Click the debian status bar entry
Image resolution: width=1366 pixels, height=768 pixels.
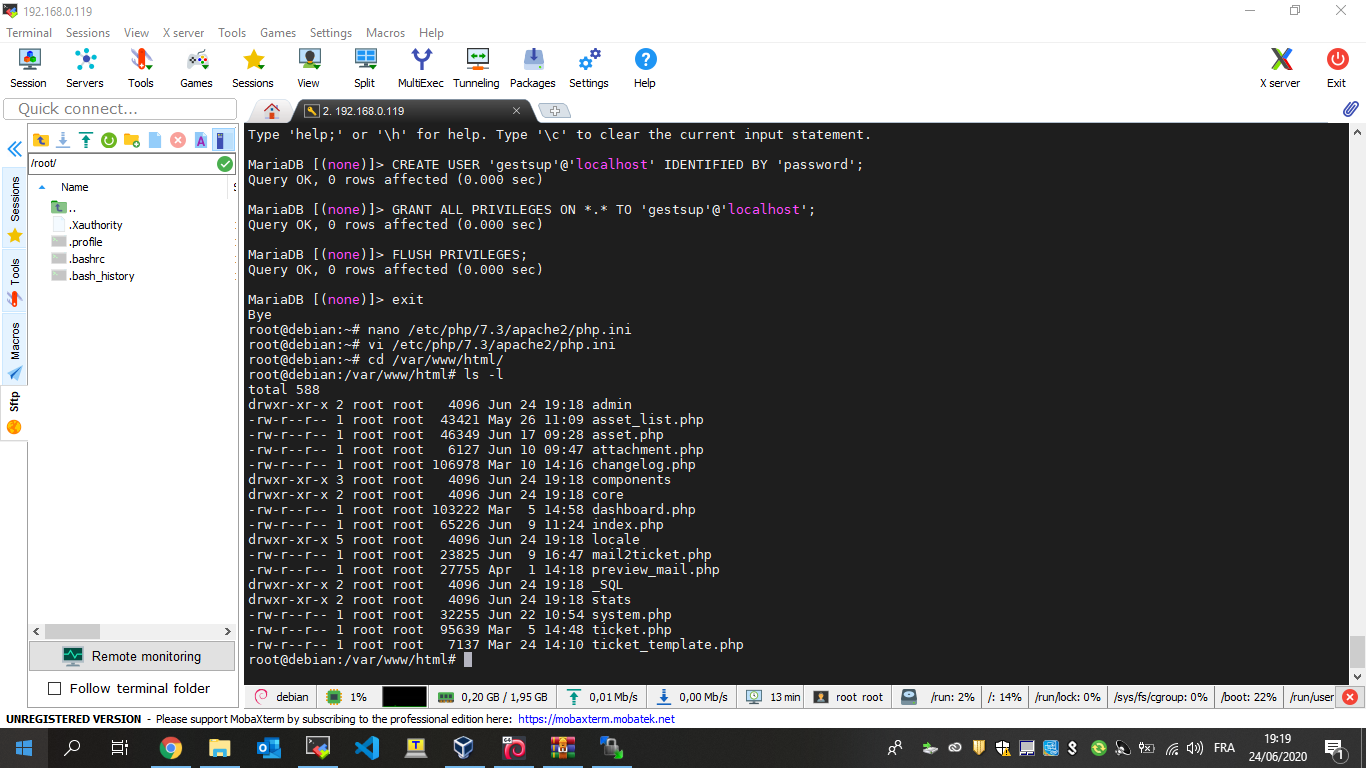282,697
